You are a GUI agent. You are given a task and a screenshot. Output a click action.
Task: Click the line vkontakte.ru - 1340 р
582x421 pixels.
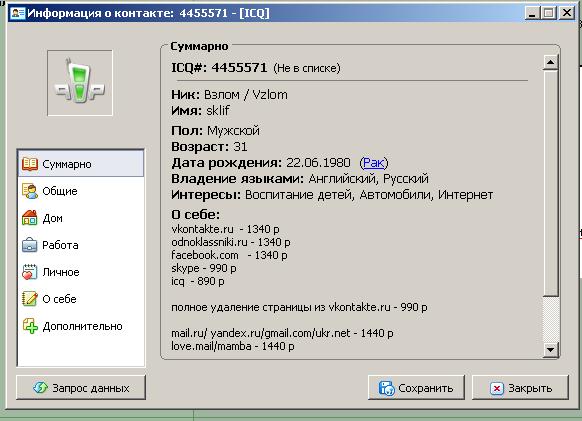tap(225, 229)
